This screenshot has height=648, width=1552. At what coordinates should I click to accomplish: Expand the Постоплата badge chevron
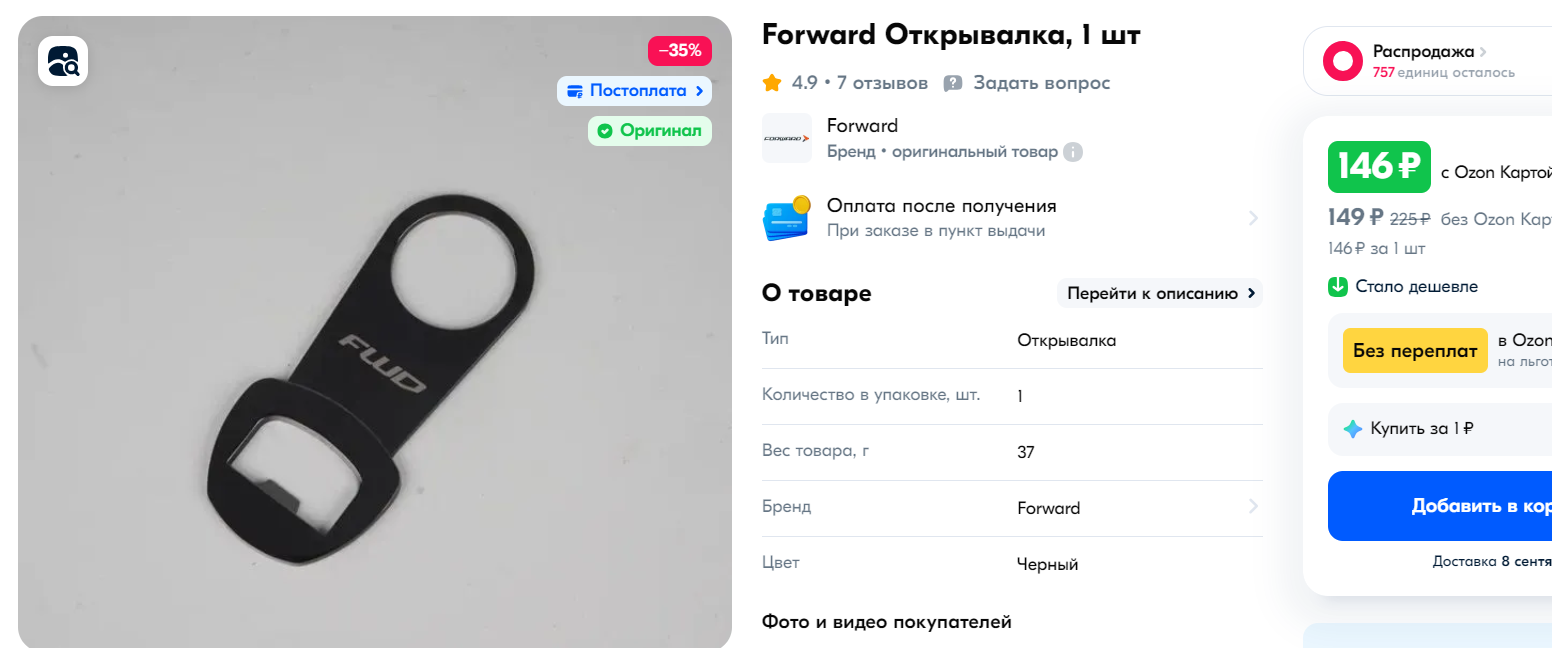coord(700,91)
